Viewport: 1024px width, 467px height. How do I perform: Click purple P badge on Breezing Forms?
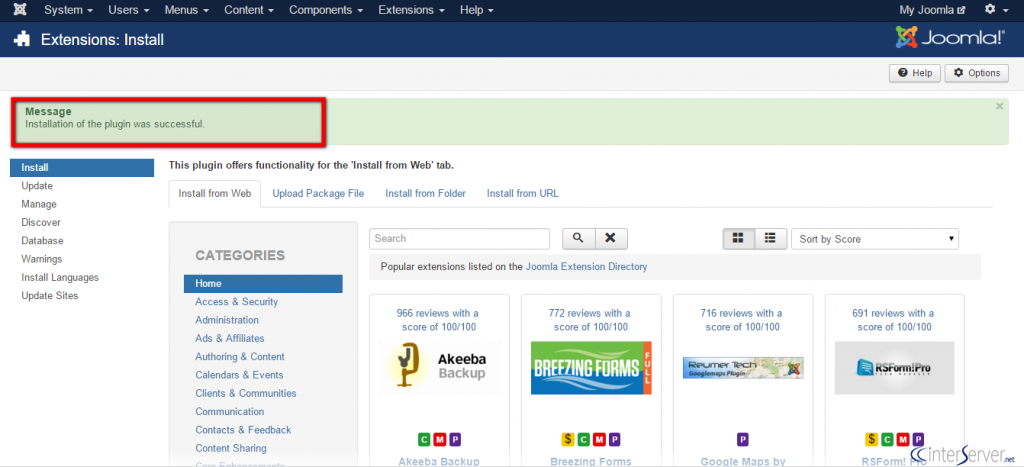[x=615, y=440]
